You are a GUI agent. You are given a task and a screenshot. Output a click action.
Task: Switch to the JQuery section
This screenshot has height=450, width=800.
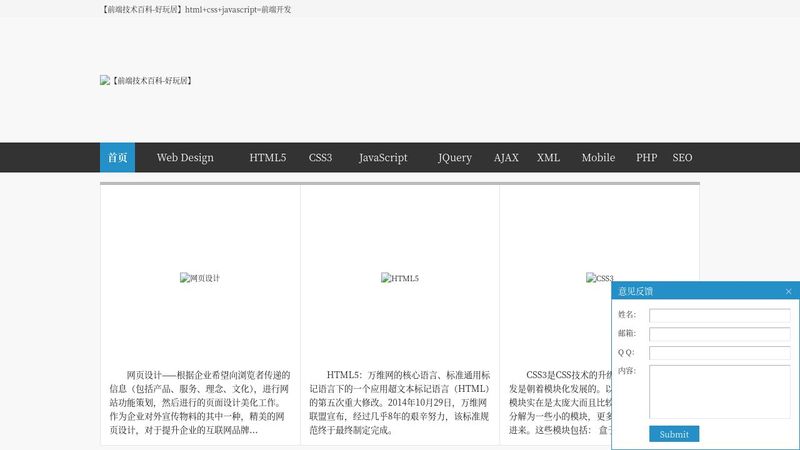pos(454,158)
